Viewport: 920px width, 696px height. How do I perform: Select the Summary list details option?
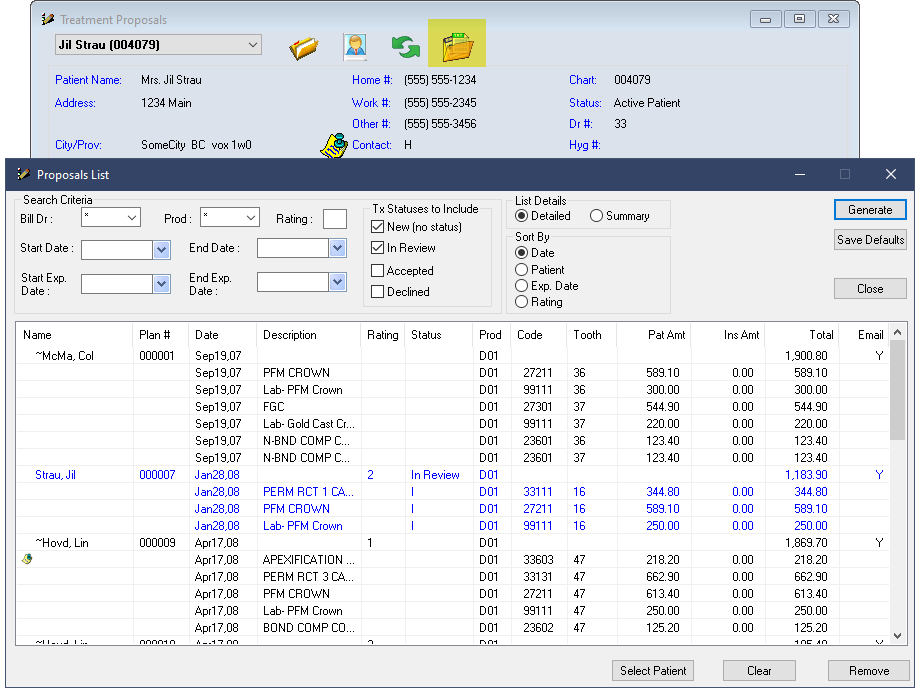597,216
